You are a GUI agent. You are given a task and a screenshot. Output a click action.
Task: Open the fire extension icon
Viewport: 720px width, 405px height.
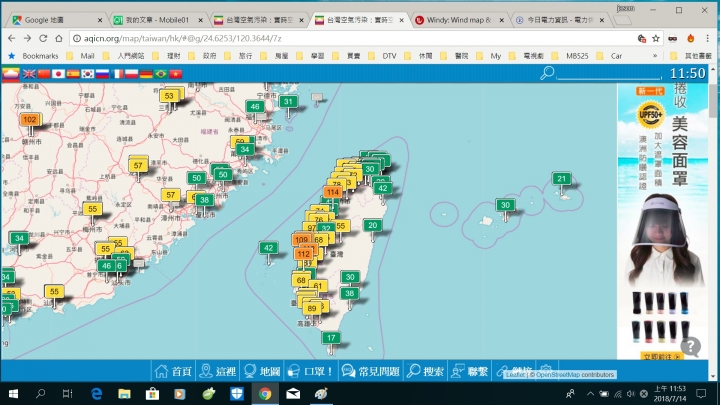690,39
